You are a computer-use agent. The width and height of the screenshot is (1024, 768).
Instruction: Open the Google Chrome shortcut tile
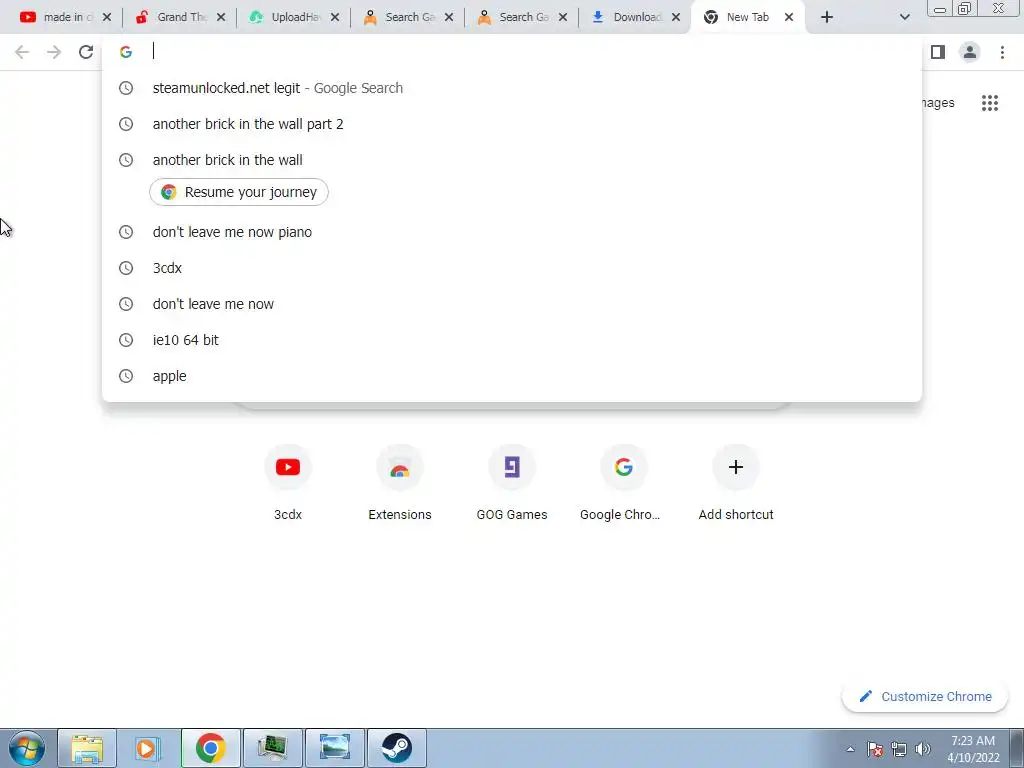pos(624,483)
